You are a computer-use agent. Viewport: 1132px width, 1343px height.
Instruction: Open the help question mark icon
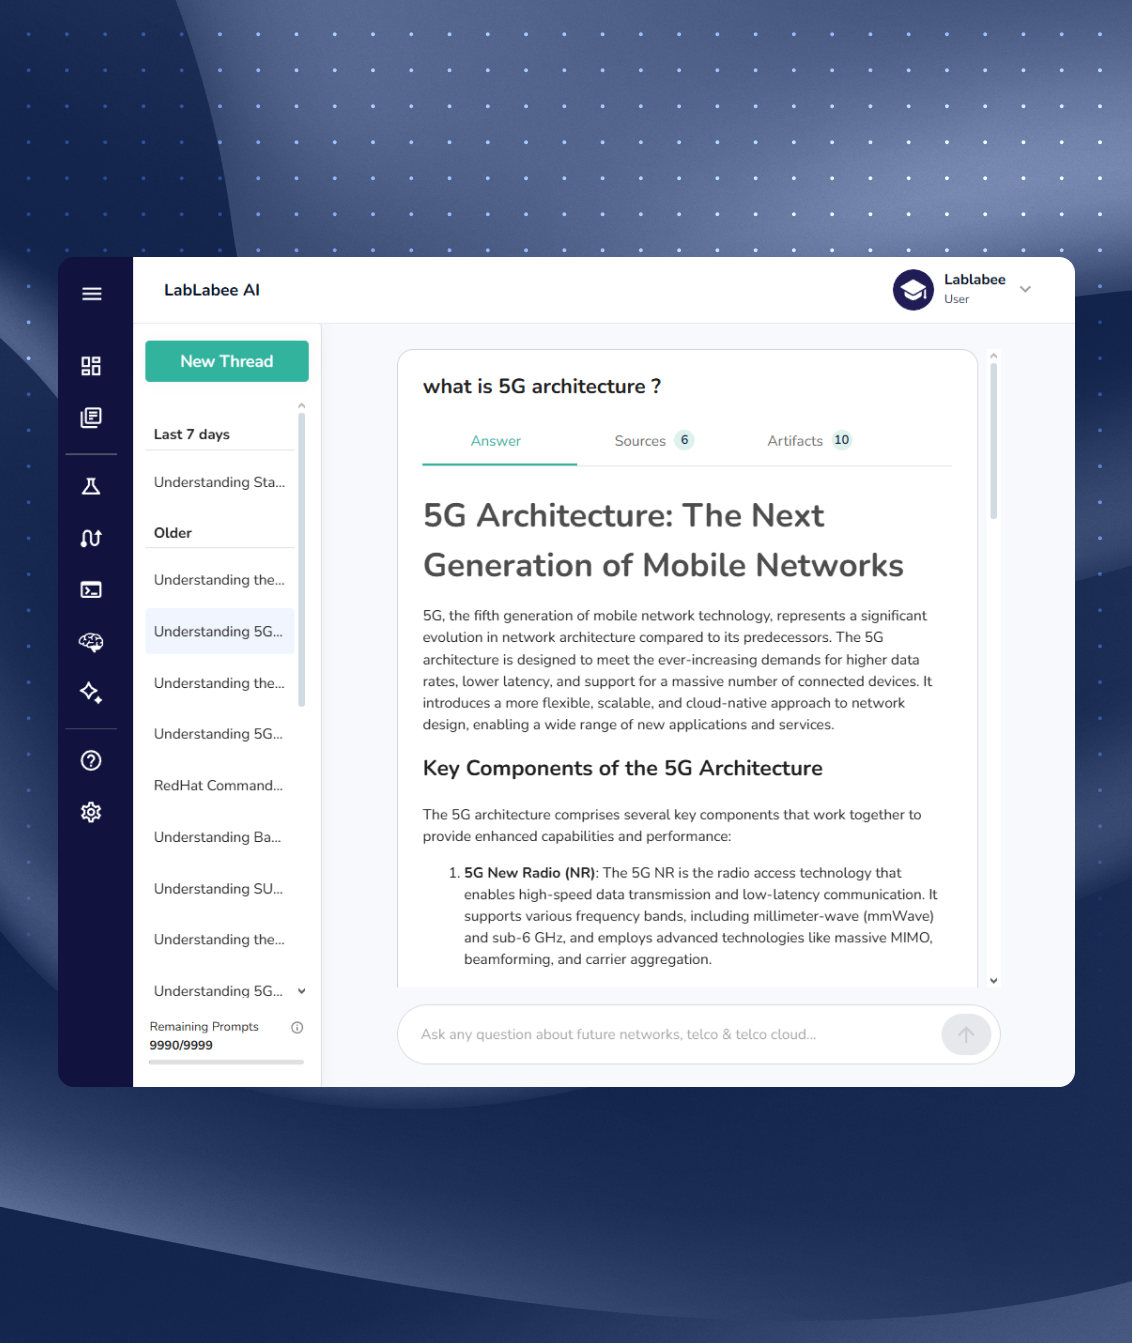click(x=91, y=761)
